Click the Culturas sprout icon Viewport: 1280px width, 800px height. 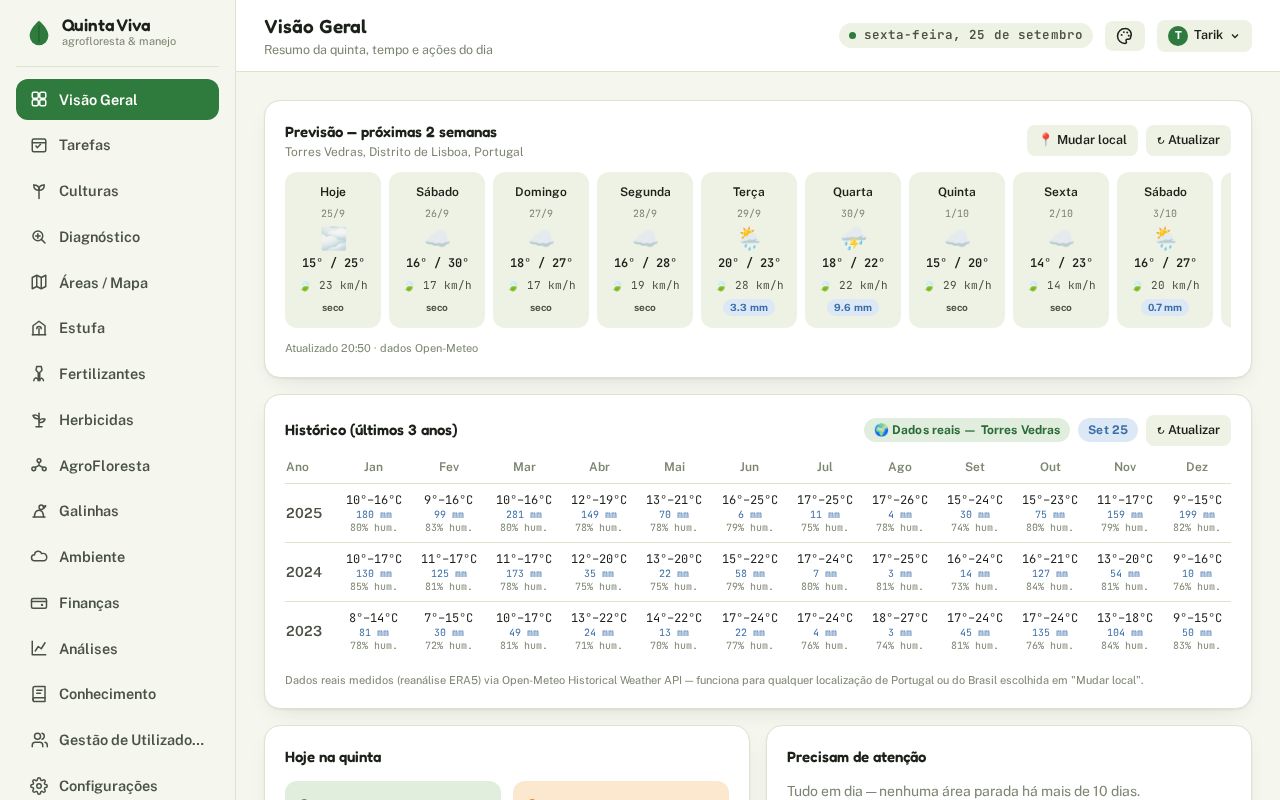[39, 191]
